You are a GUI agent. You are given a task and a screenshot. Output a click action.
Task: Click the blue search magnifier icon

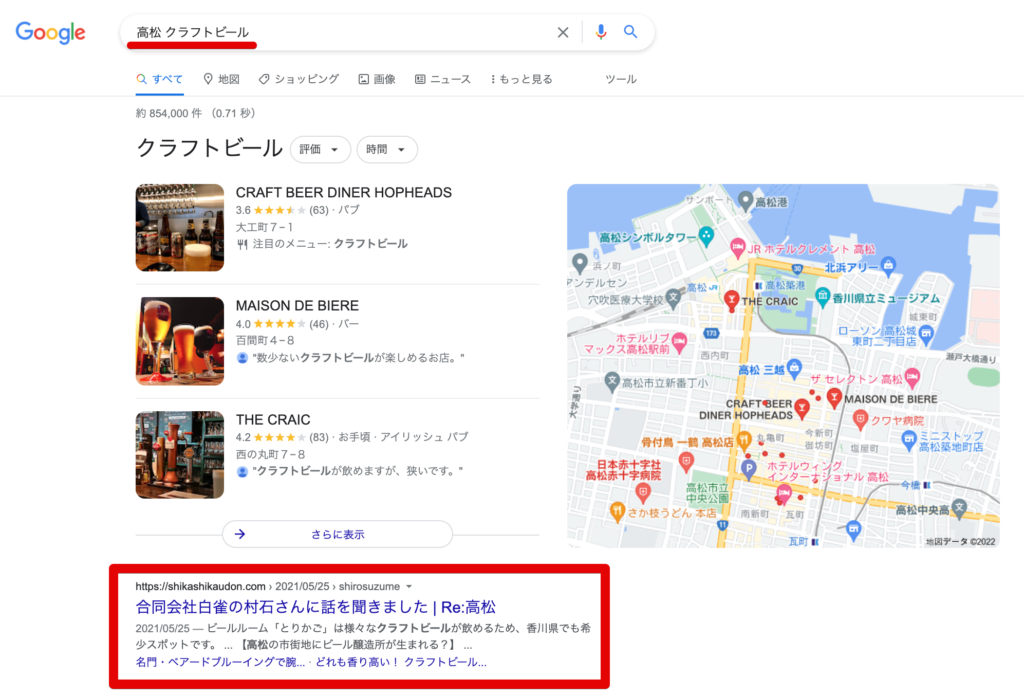coord(630,31)
